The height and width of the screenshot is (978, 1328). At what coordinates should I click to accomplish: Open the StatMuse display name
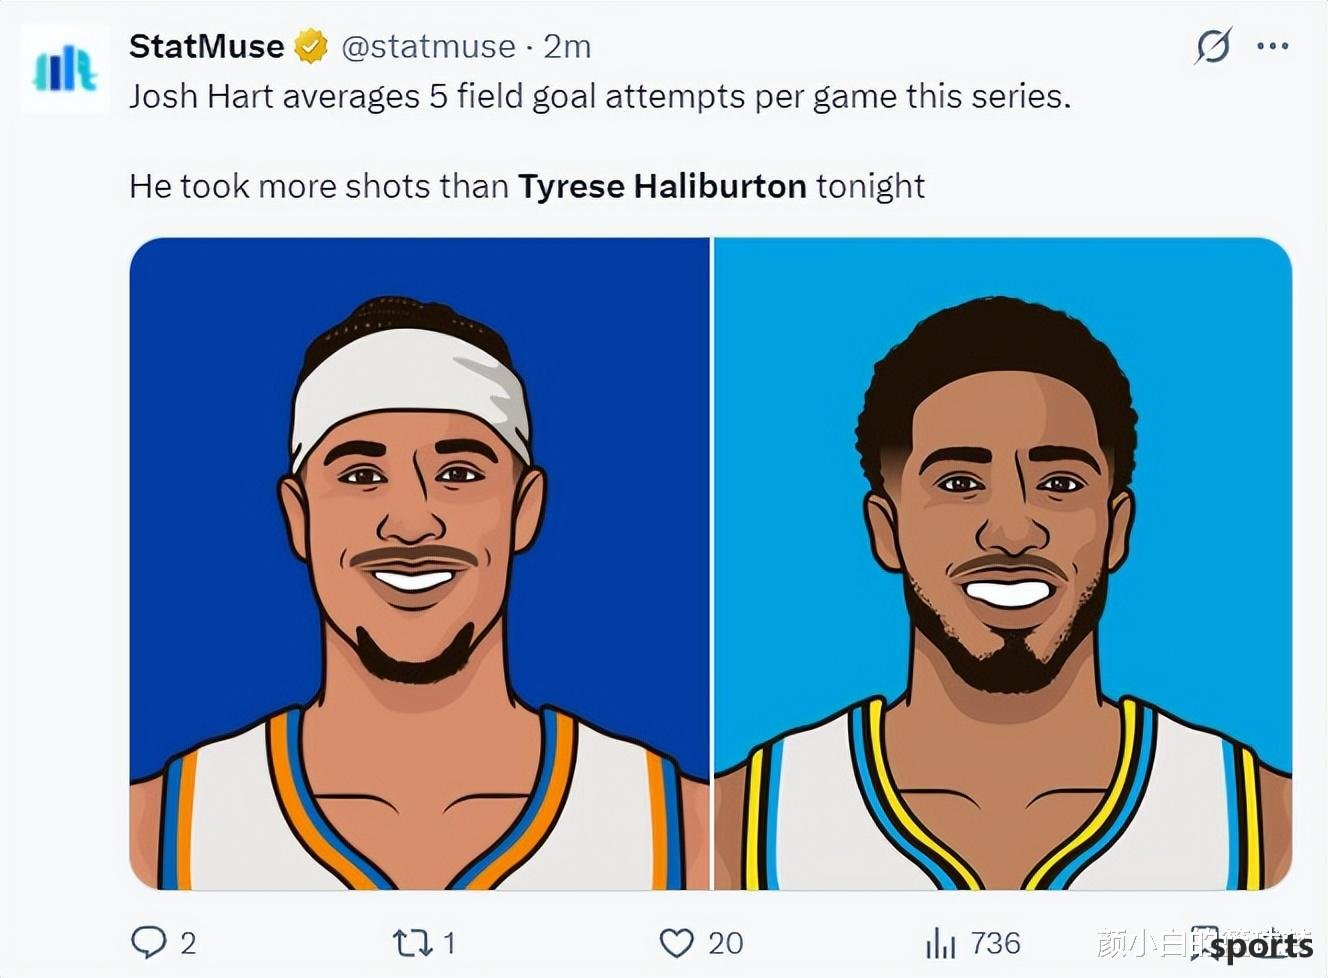207,46
